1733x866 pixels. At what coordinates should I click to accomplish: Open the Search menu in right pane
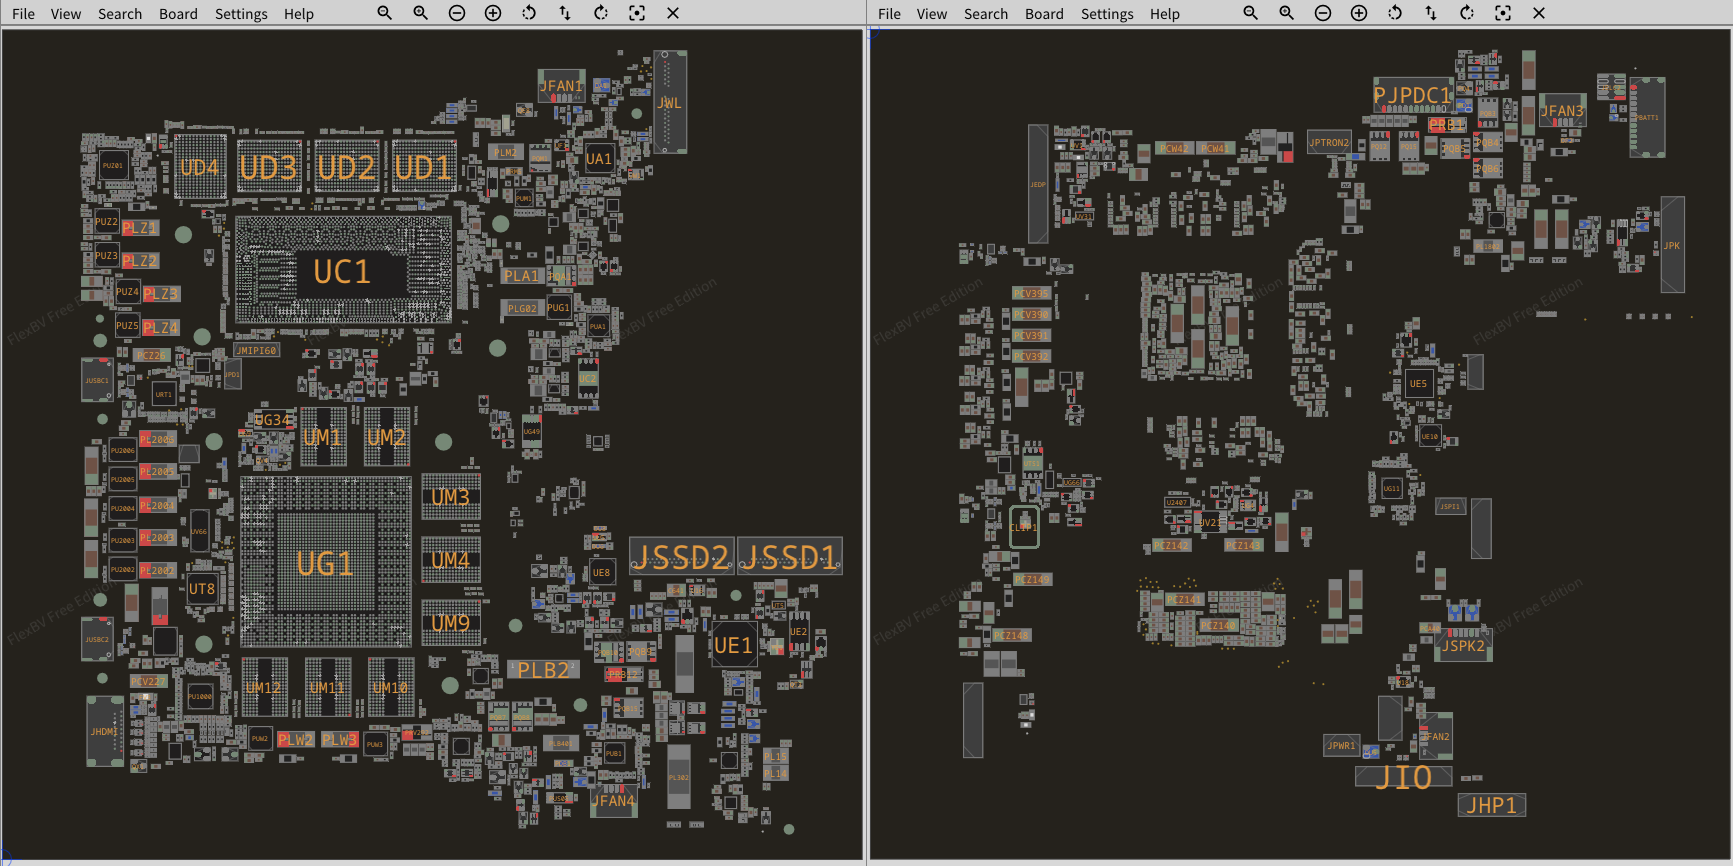click(x=985, y=14)
